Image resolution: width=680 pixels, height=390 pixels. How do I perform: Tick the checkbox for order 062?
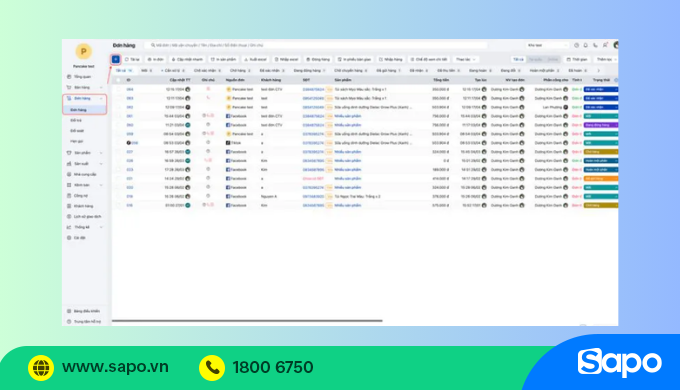pyautogui.click(x=118, y=107)
